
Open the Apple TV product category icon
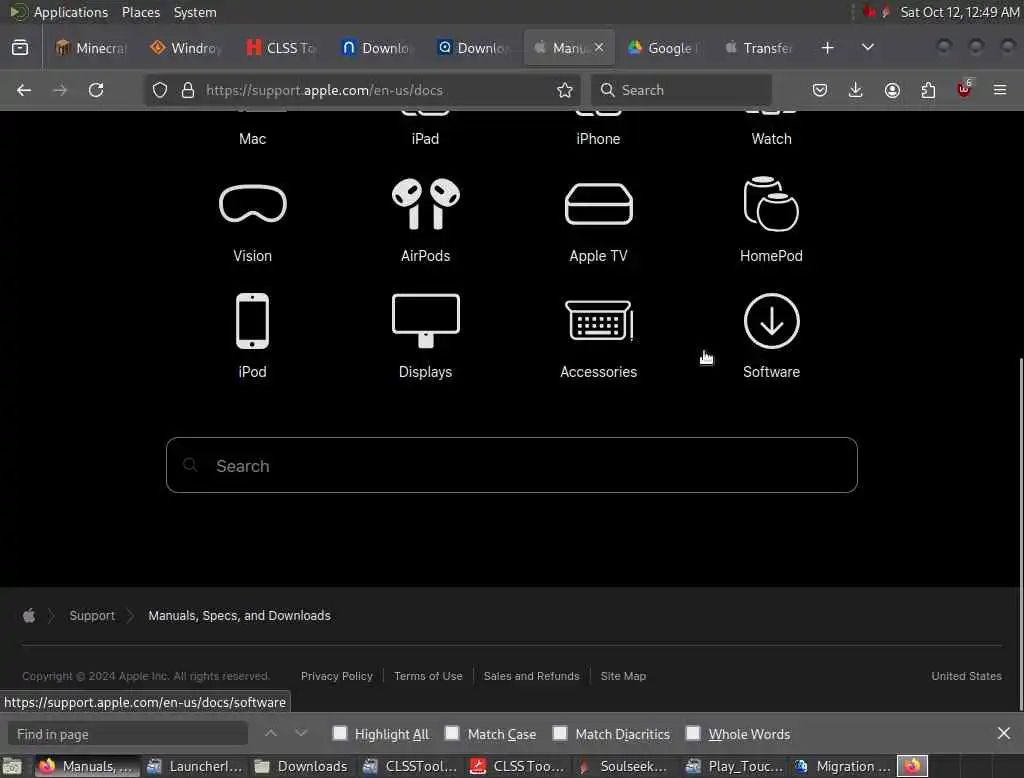click(x=598, y=204)
